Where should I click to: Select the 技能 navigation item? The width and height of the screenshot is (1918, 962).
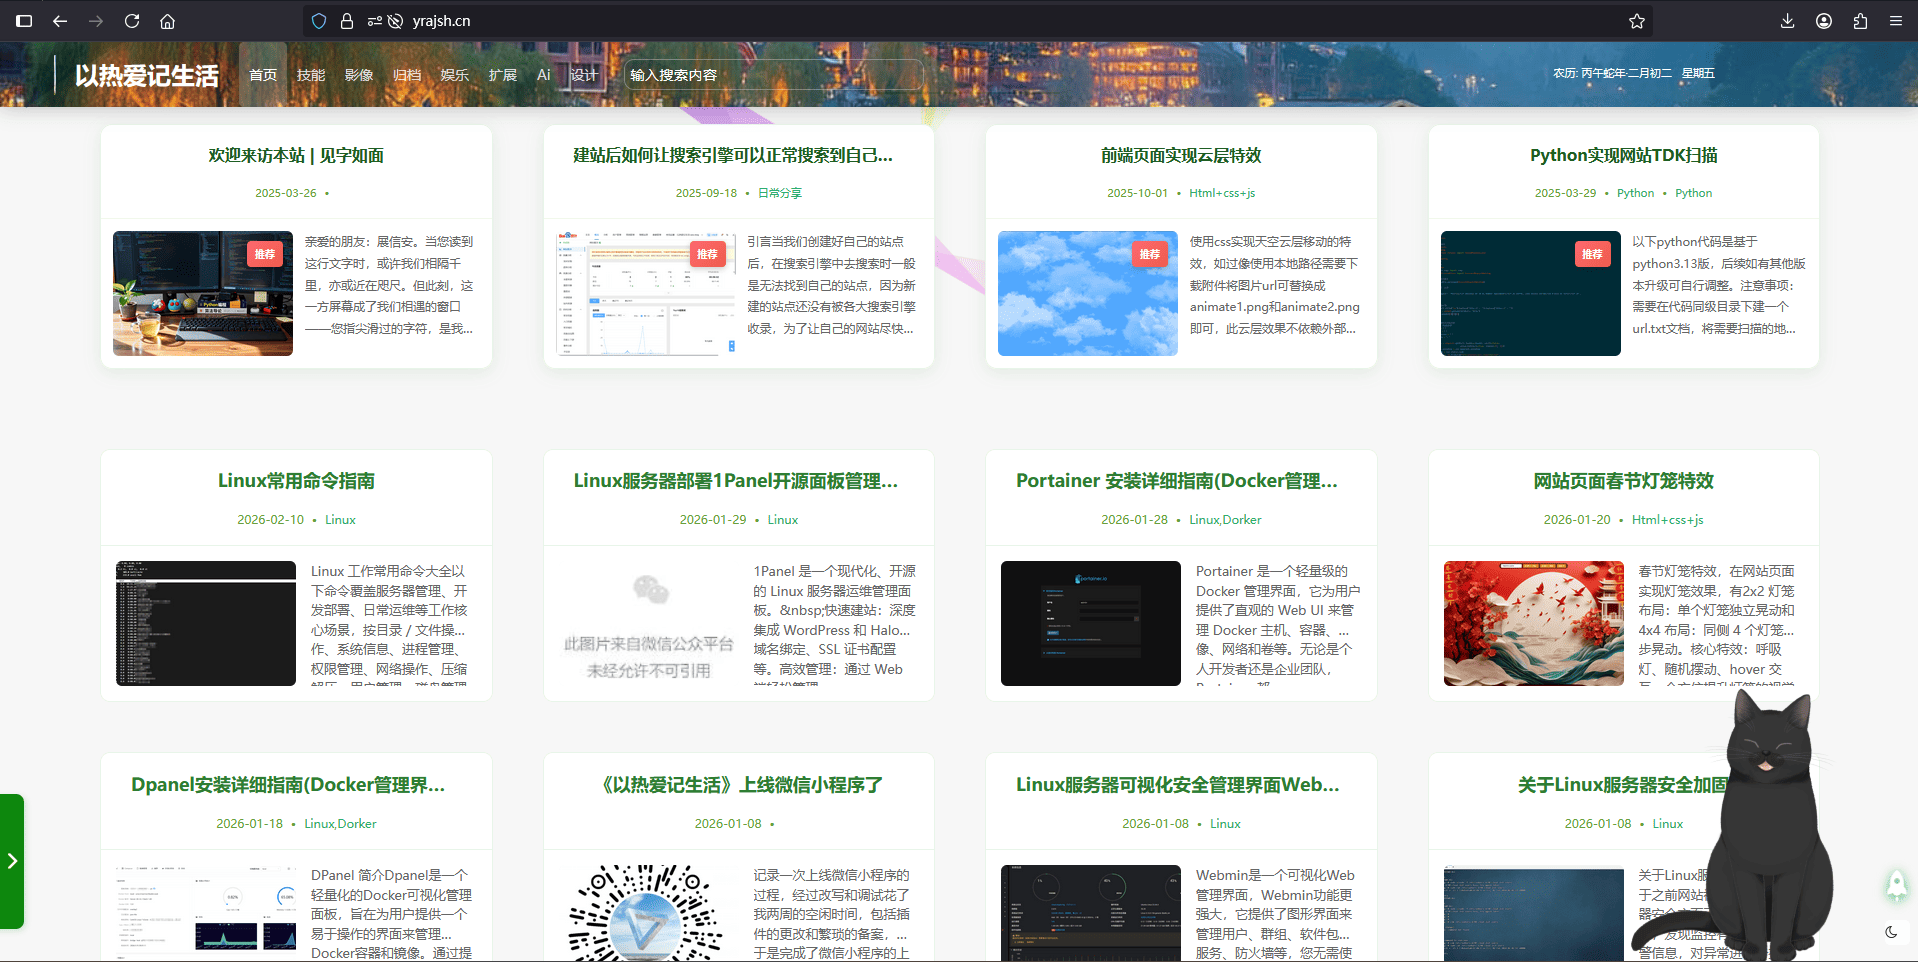pos(311,74)
